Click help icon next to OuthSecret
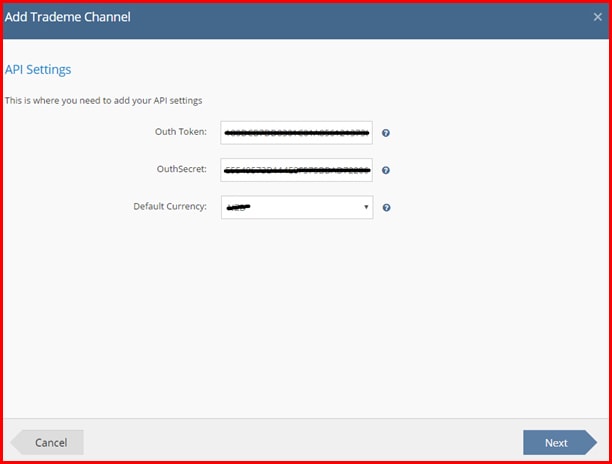 tap(386, 170)
